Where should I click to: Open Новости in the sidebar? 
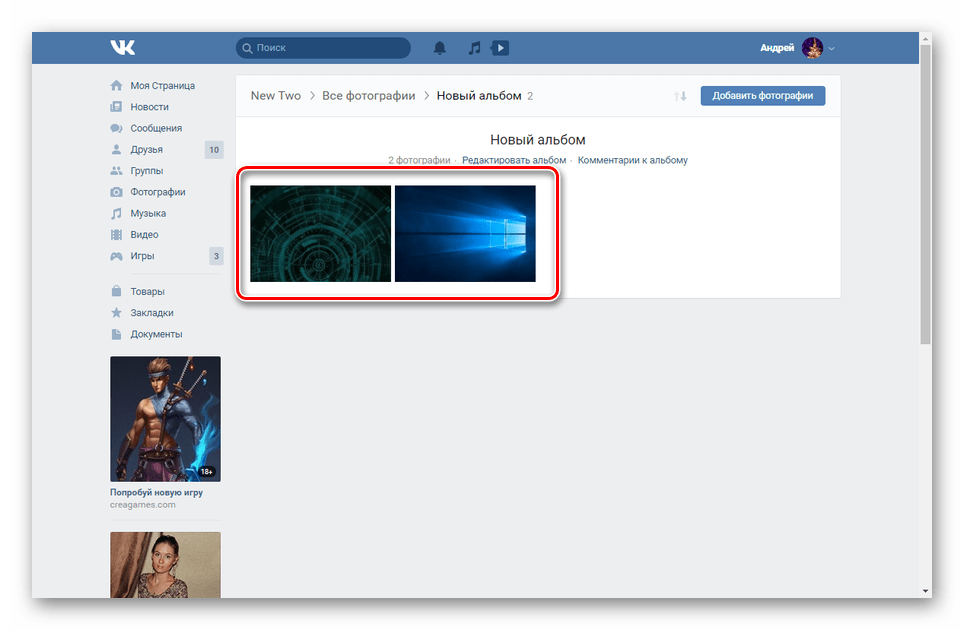pos(149,107)
